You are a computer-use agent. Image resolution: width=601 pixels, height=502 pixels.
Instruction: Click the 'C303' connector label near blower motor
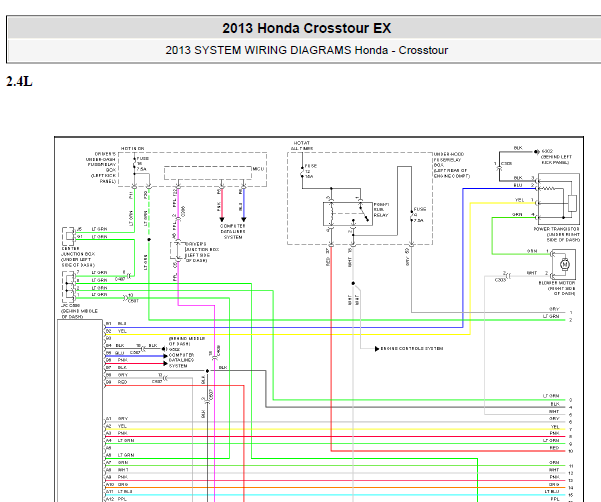tap(500, 280)
